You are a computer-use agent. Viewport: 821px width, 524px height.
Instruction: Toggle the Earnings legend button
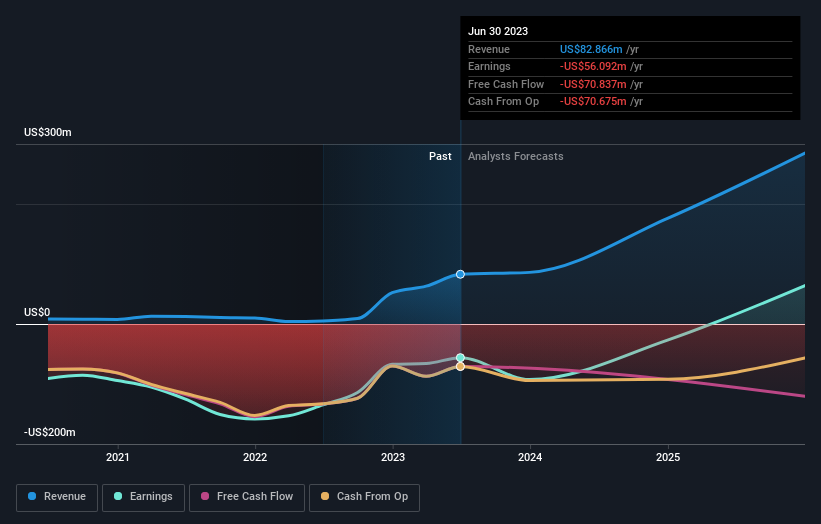(x=143, y=497)
